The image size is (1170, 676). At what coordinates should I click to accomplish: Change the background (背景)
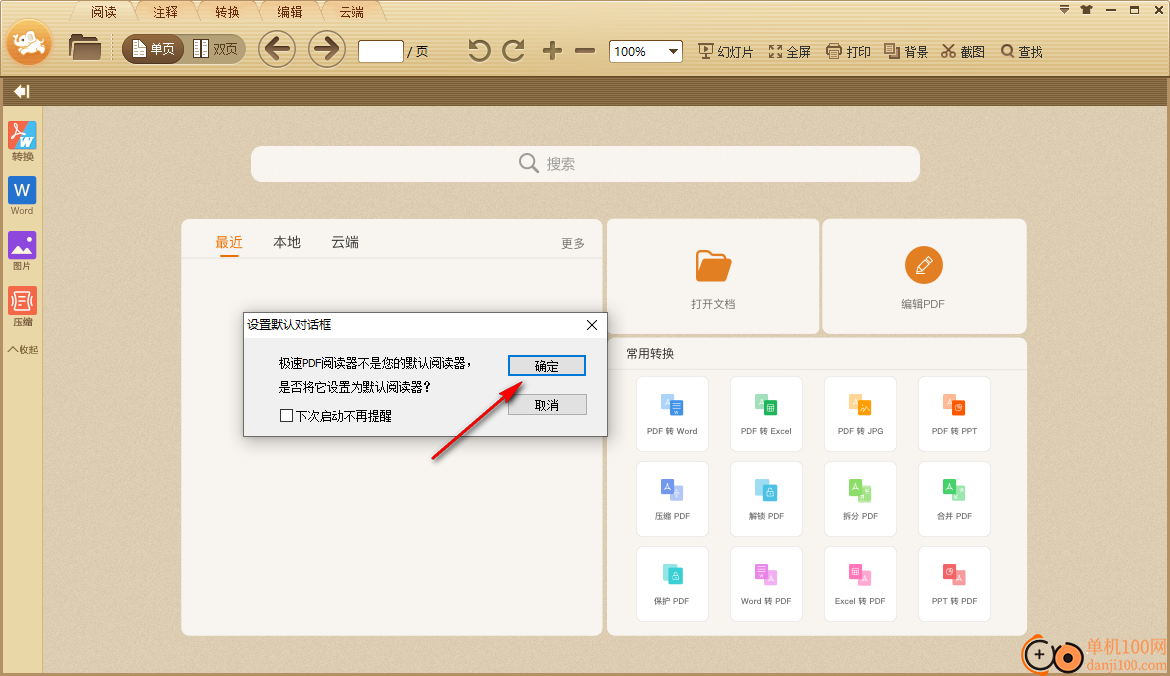(906, 51)
